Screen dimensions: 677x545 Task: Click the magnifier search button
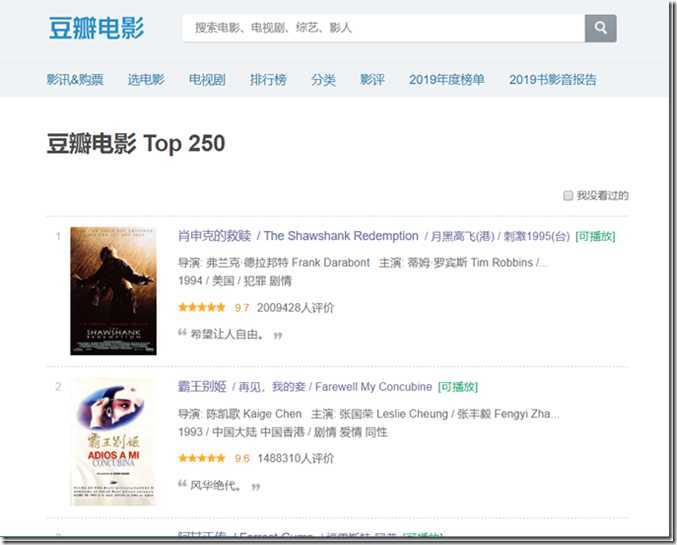[x=601, y=29]
